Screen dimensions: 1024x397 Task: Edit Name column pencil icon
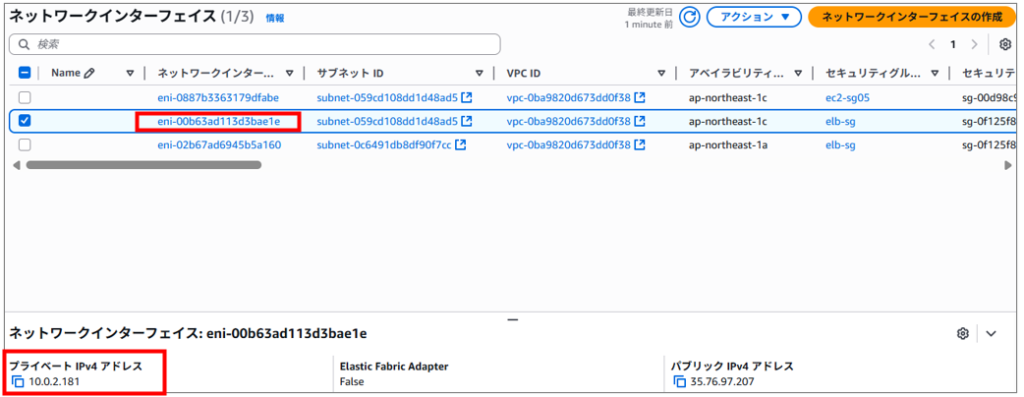tap(89, 73)
